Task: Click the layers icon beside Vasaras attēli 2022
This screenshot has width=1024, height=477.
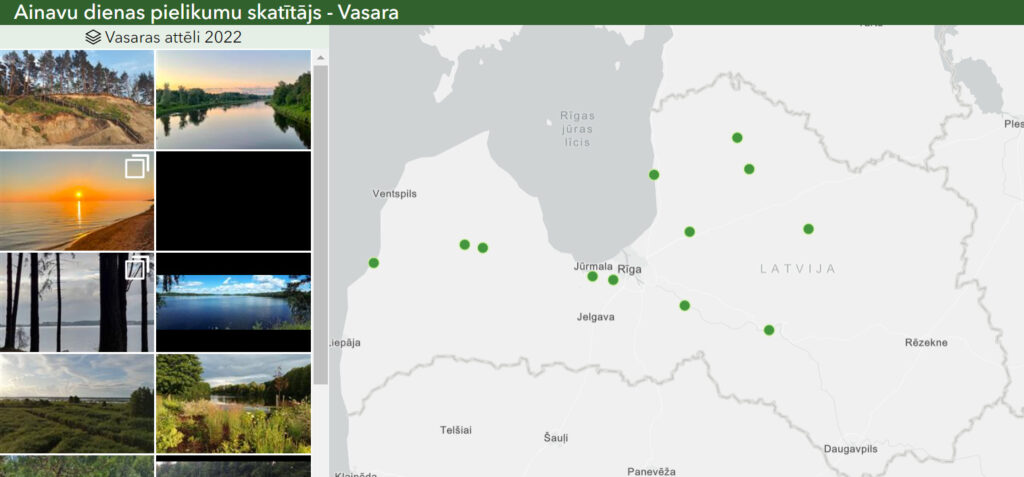Action: click(93, 37)
